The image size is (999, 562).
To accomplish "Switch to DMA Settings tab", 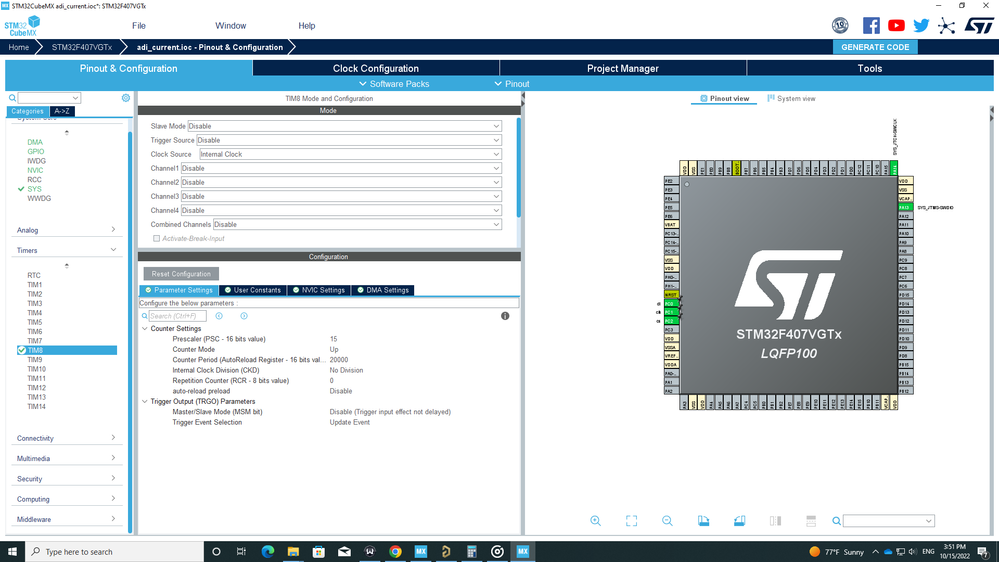I will 383,290.
